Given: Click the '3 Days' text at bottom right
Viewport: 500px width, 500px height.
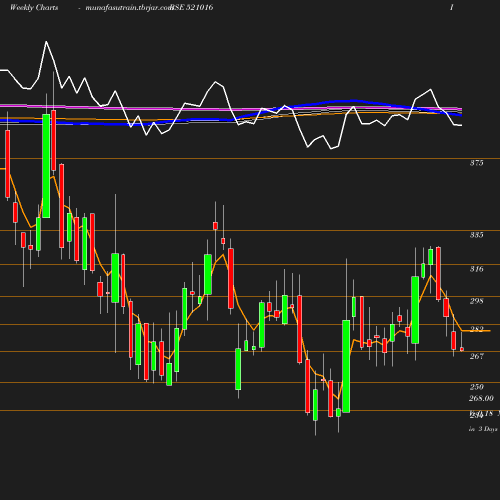Looking at the screenshot, I should pyautogui.click(x=488, y=429).
